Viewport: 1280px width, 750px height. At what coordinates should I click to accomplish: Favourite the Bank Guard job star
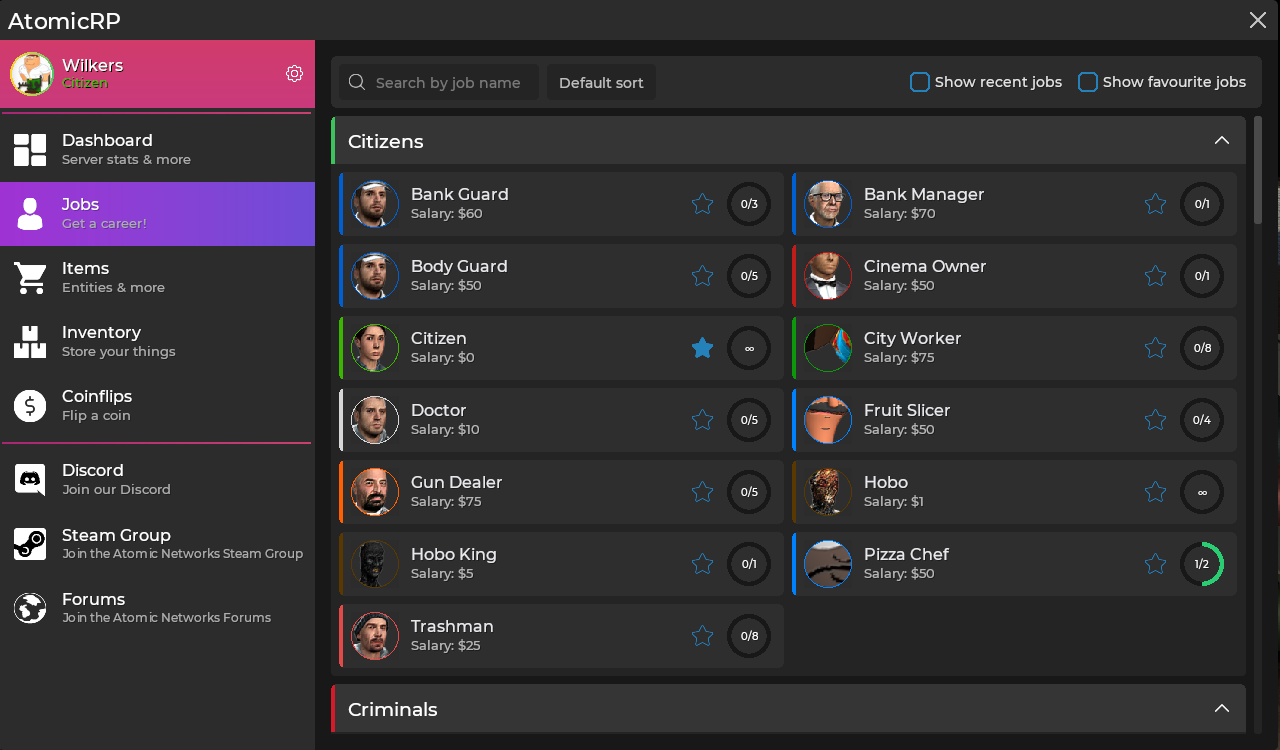pyautogui.click(x=702, y=204)
